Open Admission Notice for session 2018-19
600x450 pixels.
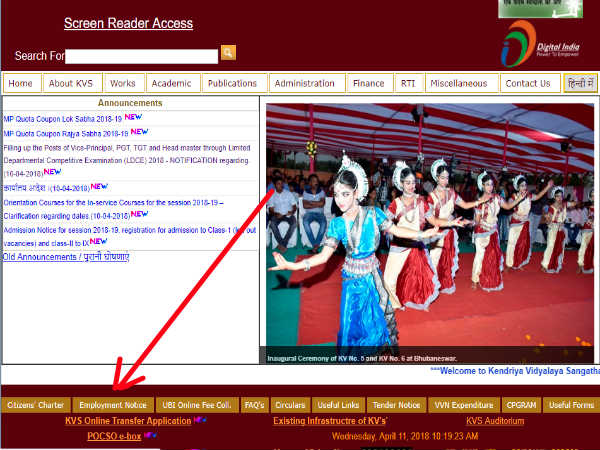pyautogui.click(x=129, y=236)
